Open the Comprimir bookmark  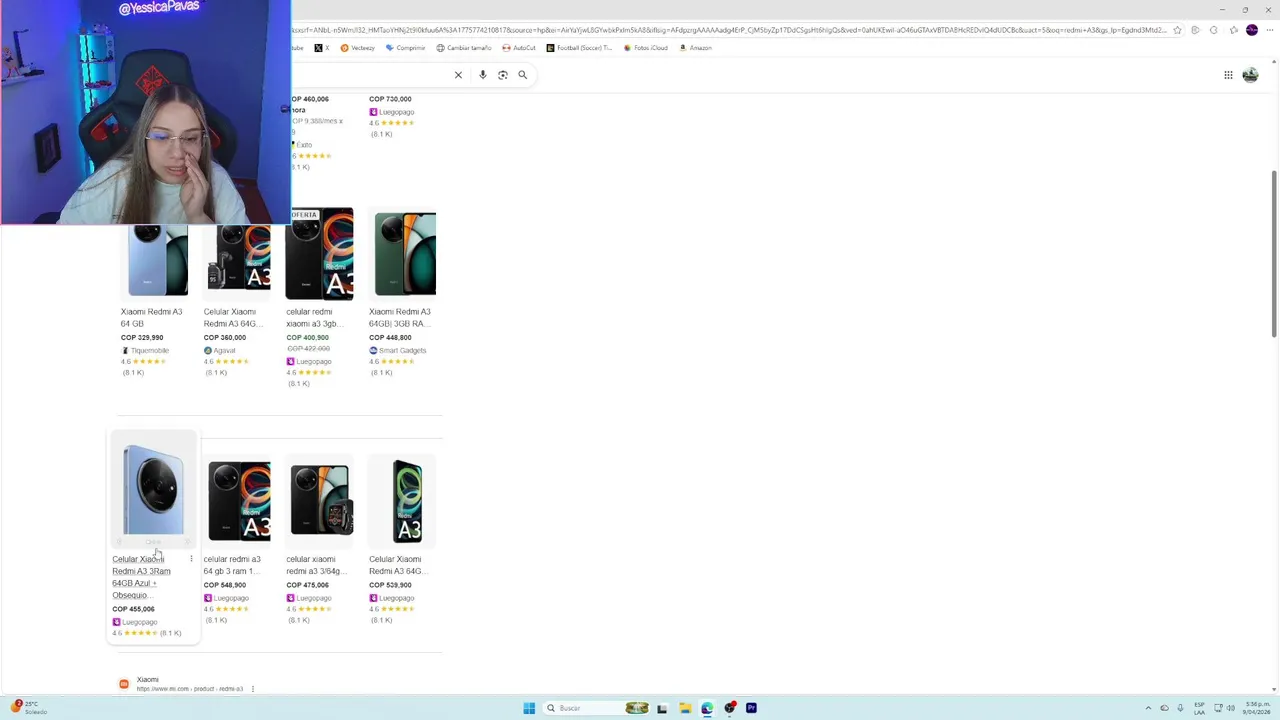[x=405, y=48]
